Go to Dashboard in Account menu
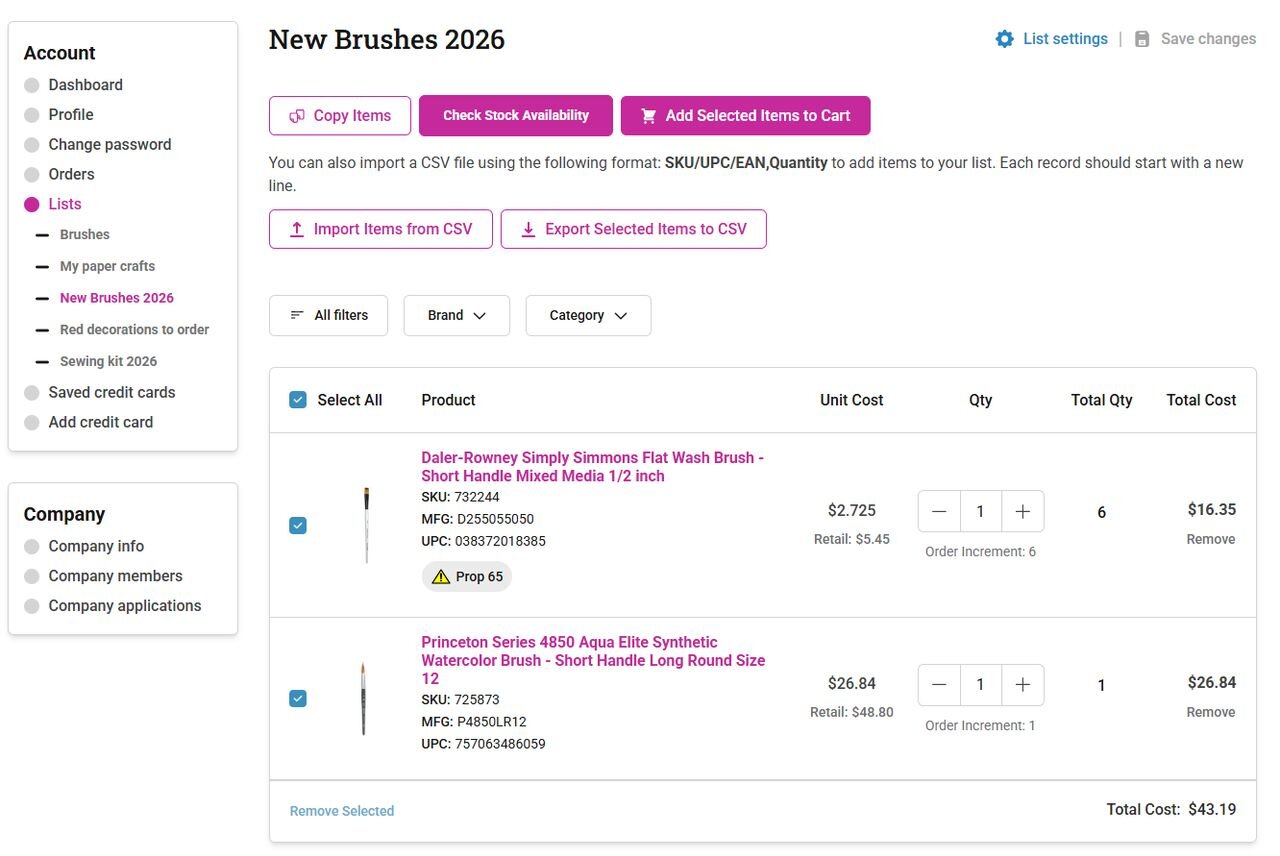 click(86, 85)
